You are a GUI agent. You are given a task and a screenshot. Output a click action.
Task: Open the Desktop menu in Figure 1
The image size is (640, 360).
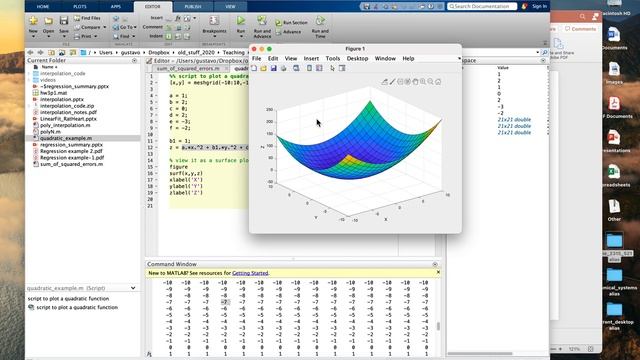[357, 59]
